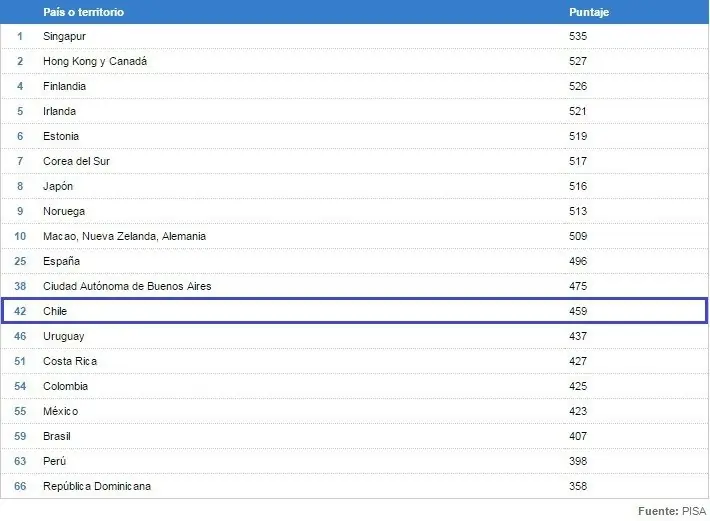Click Noruega's score 513
Viewport: 710px width, 521px height.
(x=578, y=211)
